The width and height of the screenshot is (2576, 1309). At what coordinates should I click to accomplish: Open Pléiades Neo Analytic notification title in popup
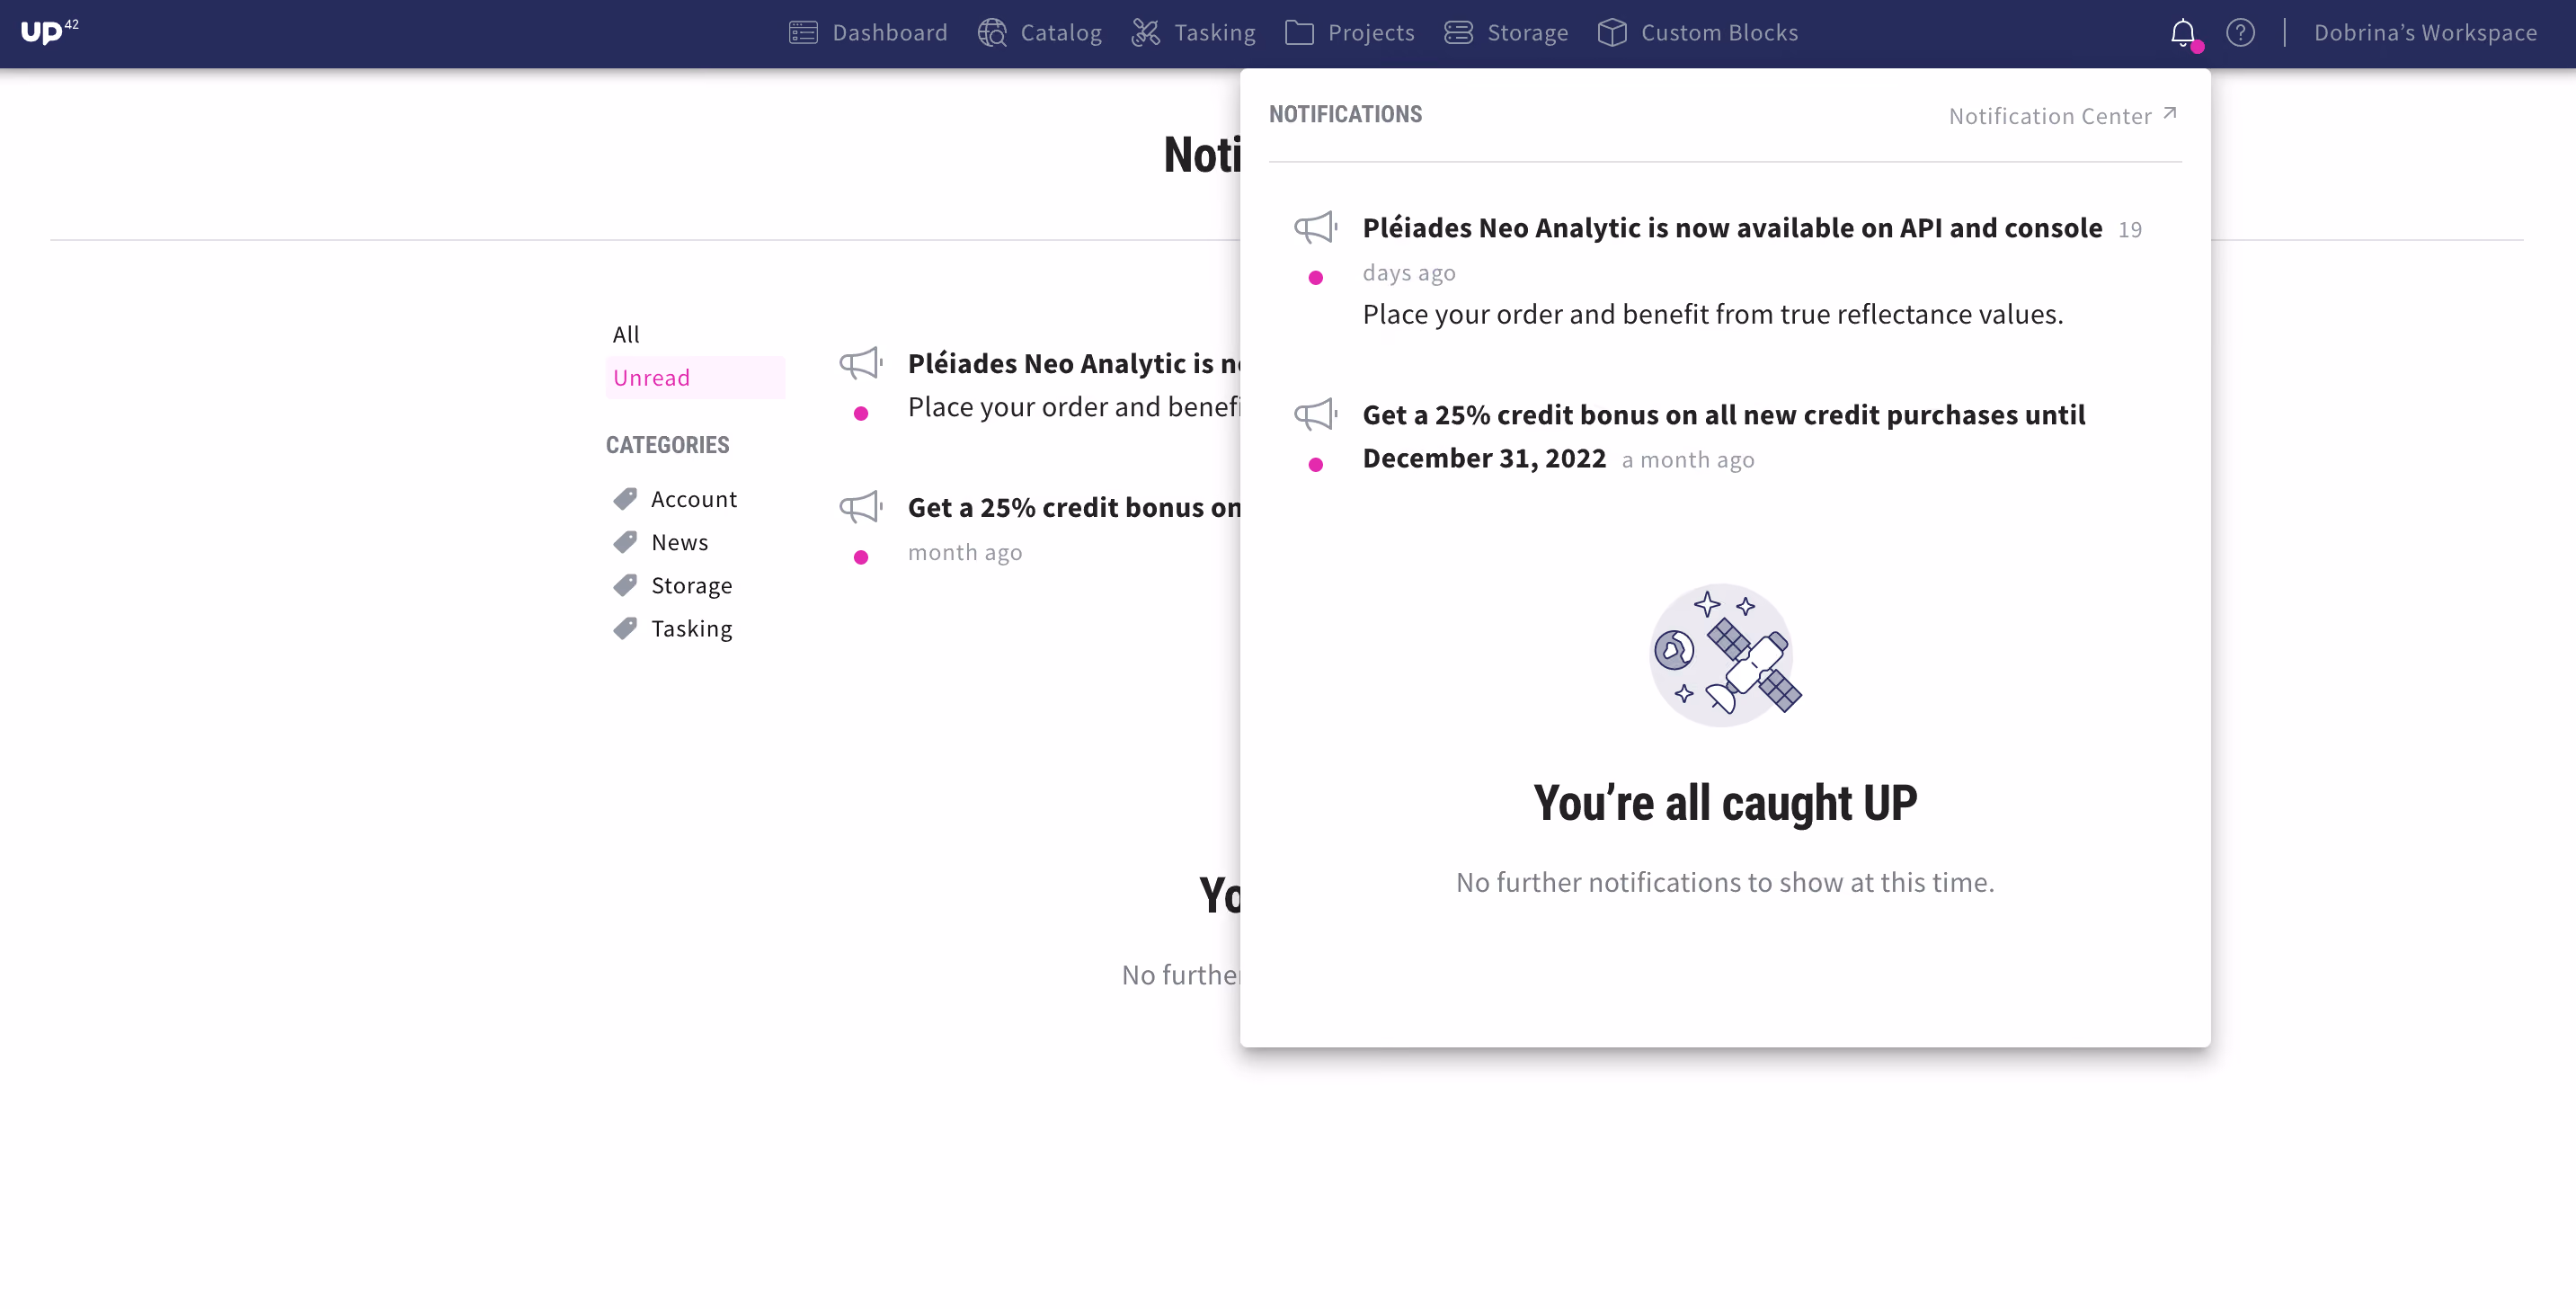pyautogui.click(x=1732, y=228)
